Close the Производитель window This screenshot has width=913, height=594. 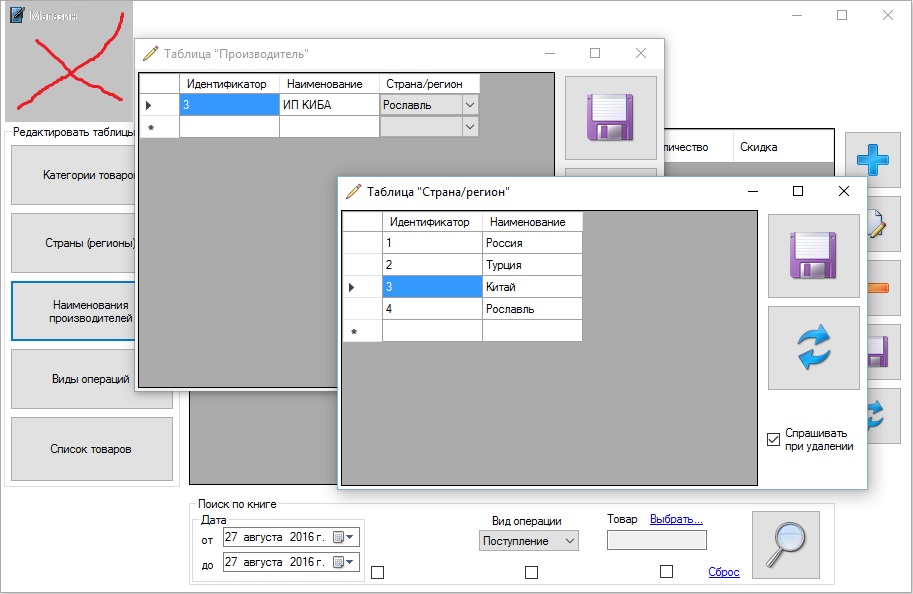[x=640, y=53]
